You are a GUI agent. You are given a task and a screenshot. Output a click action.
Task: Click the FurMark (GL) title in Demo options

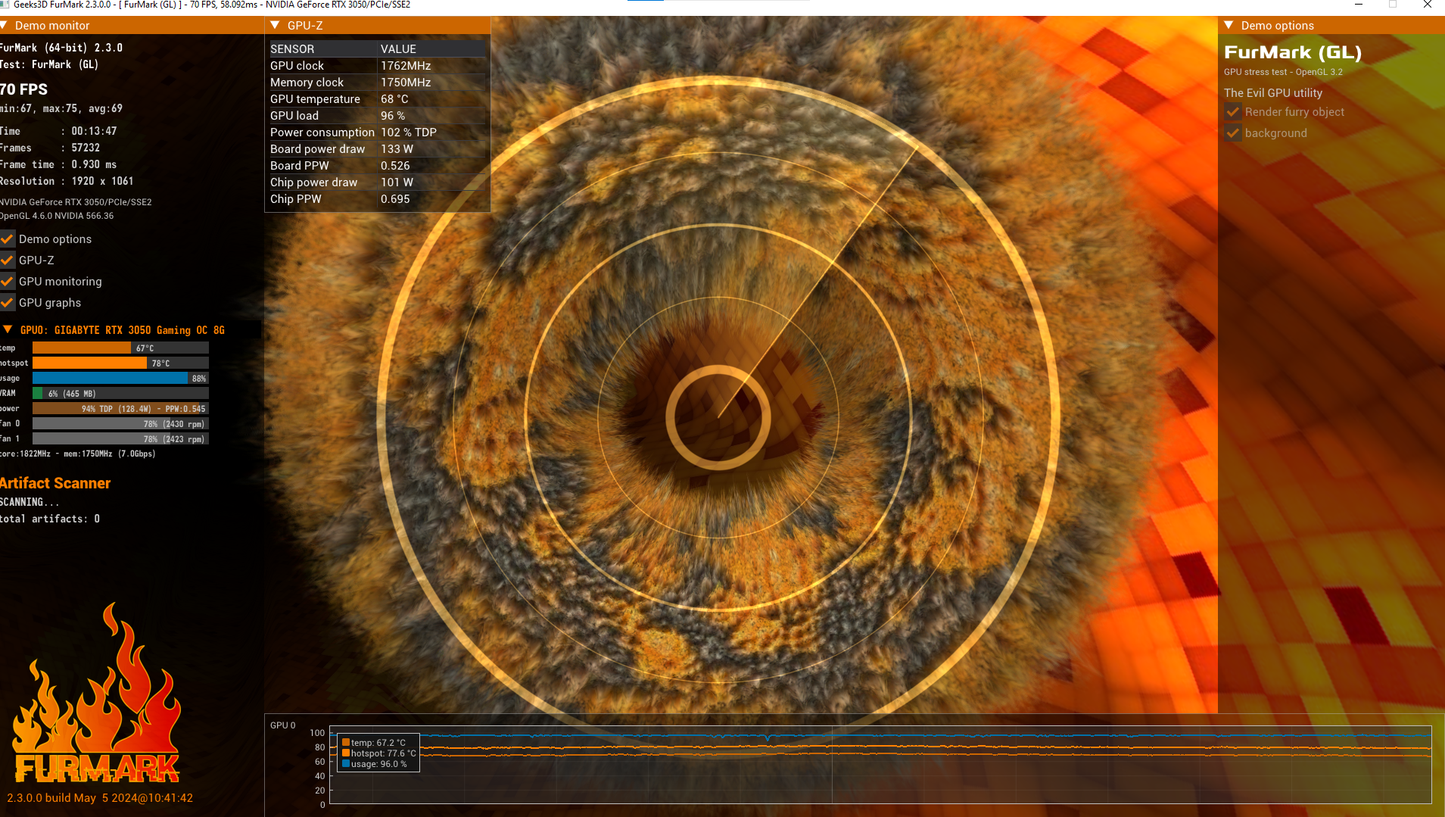pyautogui.click(x=1293, y=53)
